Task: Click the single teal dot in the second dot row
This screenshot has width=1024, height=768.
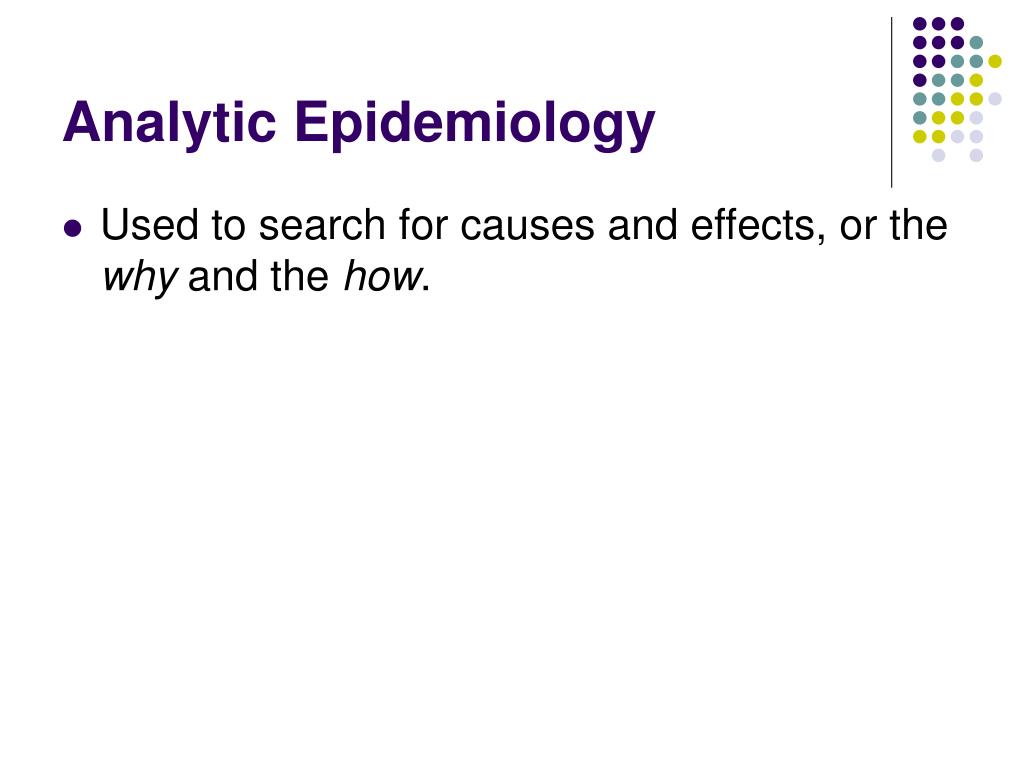Action: [x=976, y=43]
